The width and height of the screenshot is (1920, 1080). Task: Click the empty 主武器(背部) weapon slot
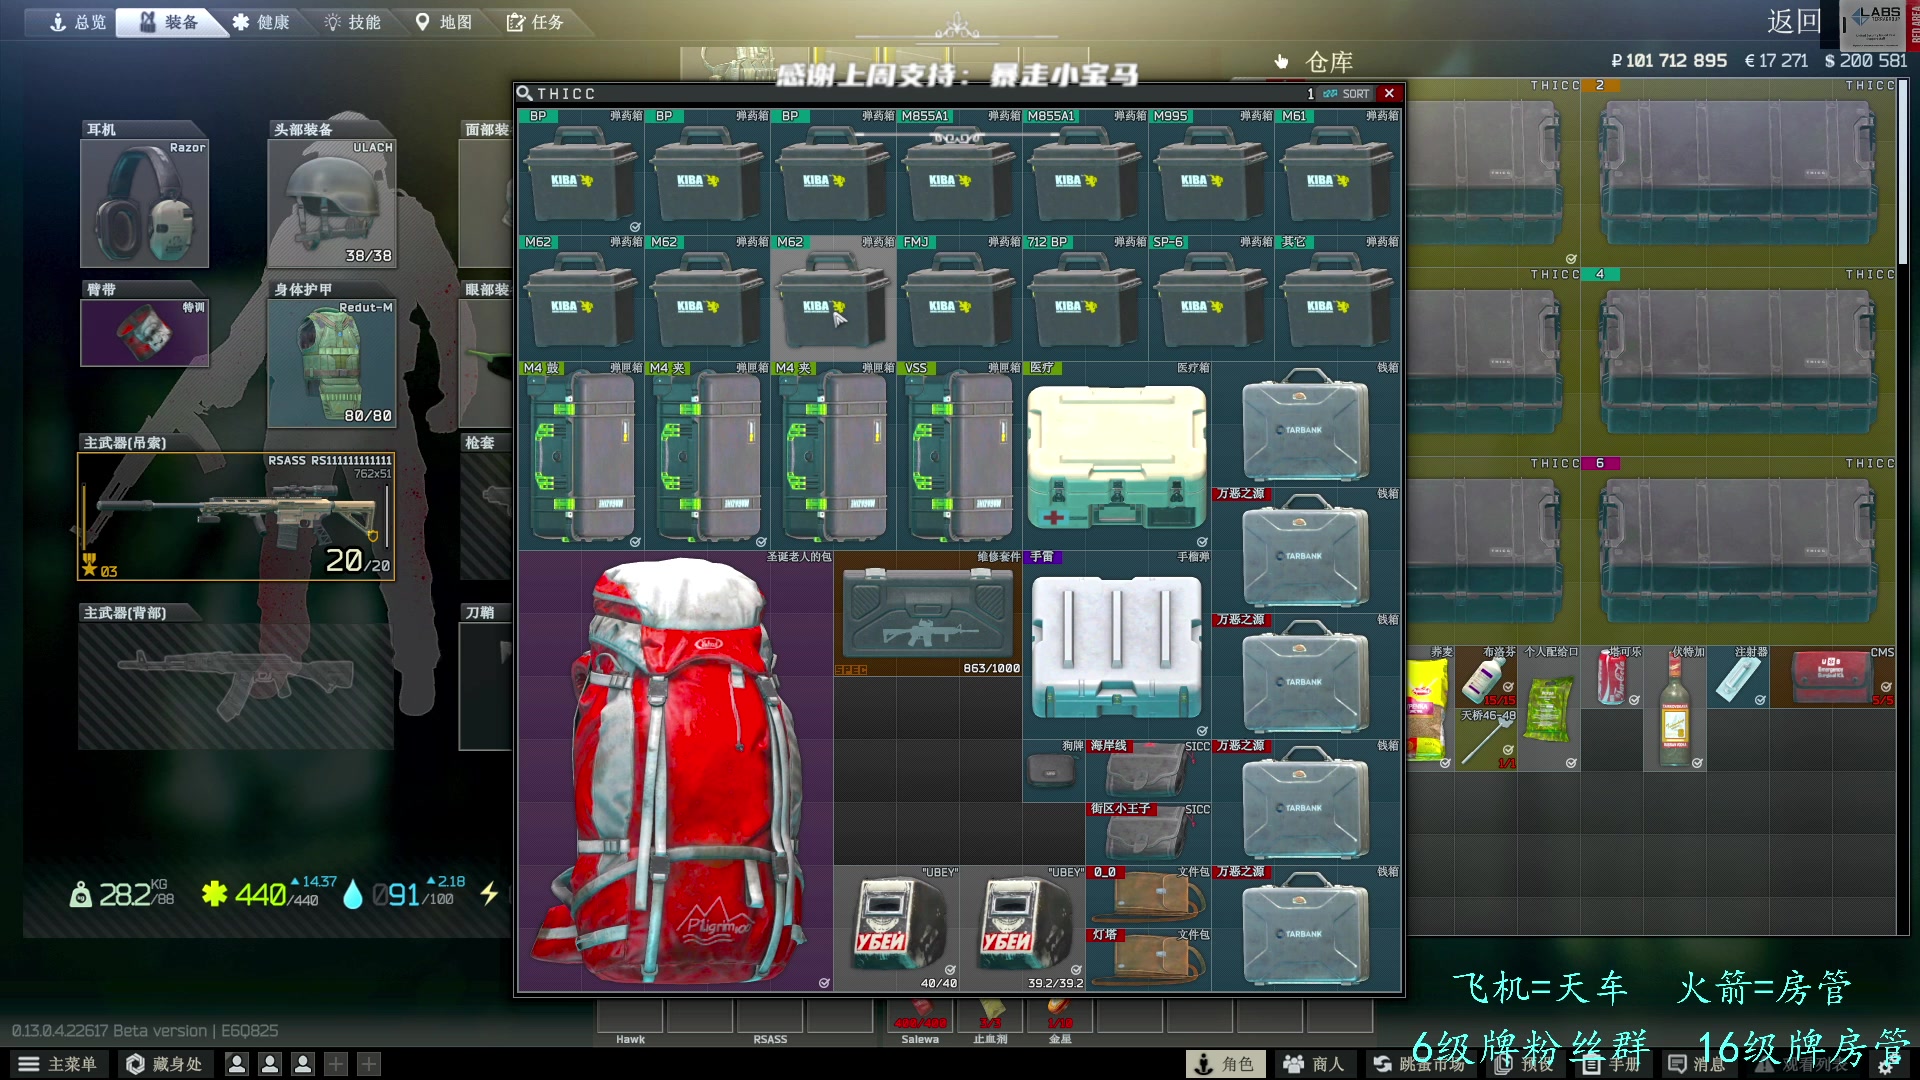point(236,686)
